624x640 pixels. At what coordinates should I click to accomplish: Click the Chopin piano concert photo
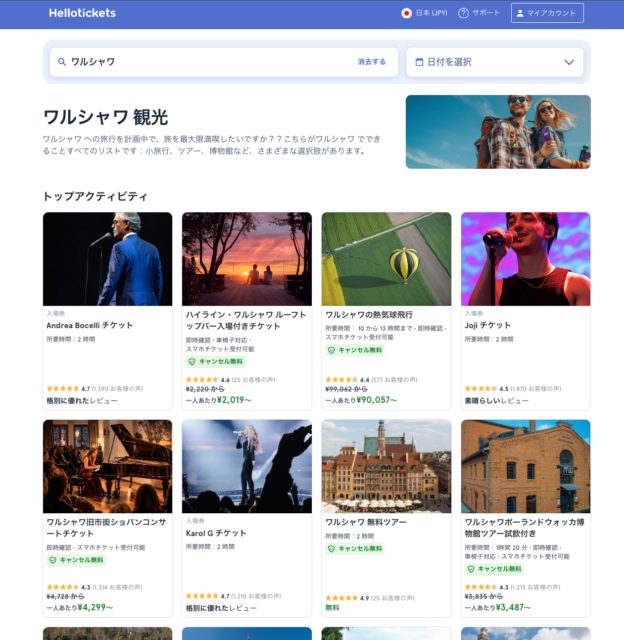pyautogui.click(x=107, y=466)
